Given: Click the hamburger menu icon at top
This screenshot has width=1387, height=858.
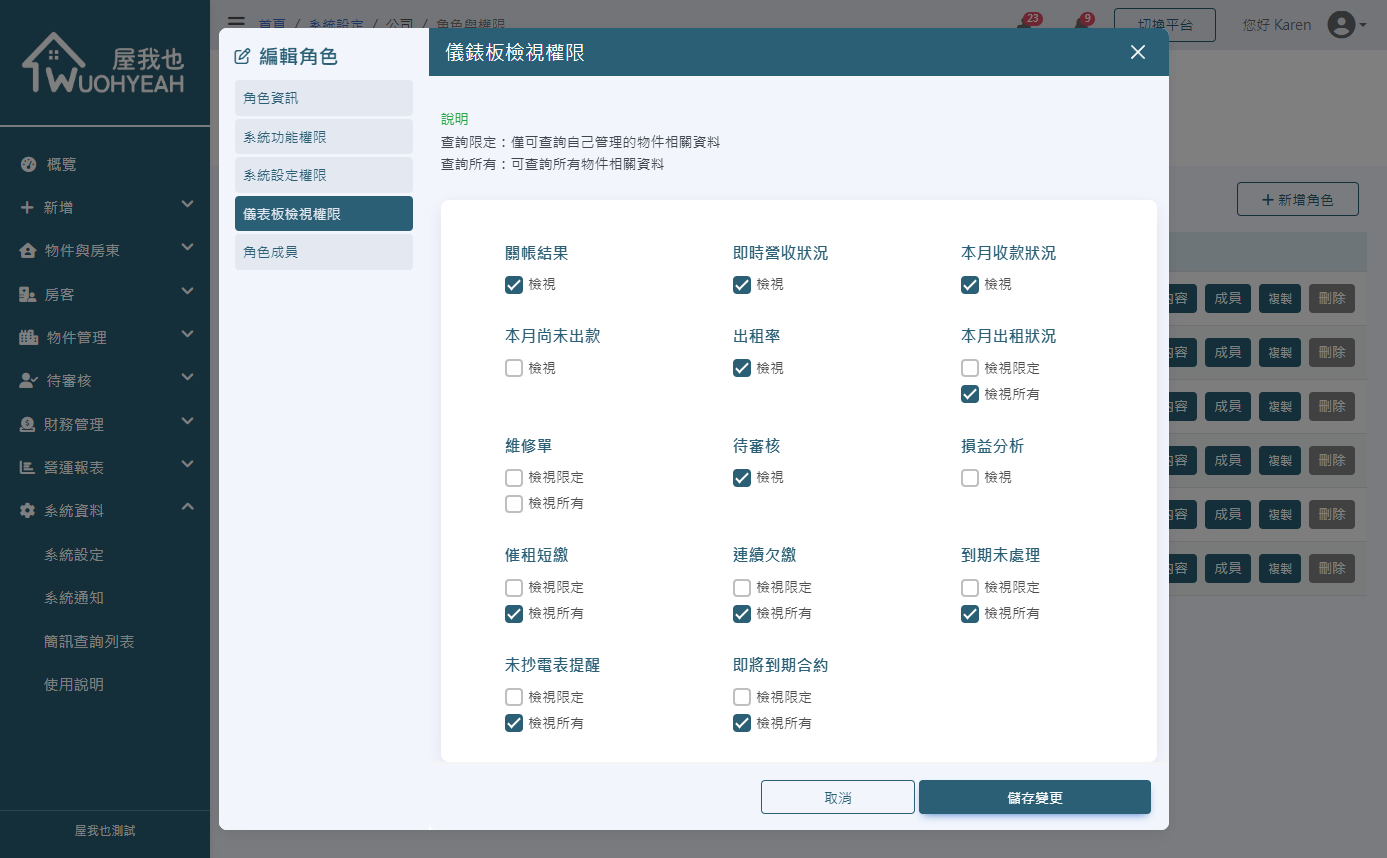Looking at the screenshot, I should pos(236,23).
